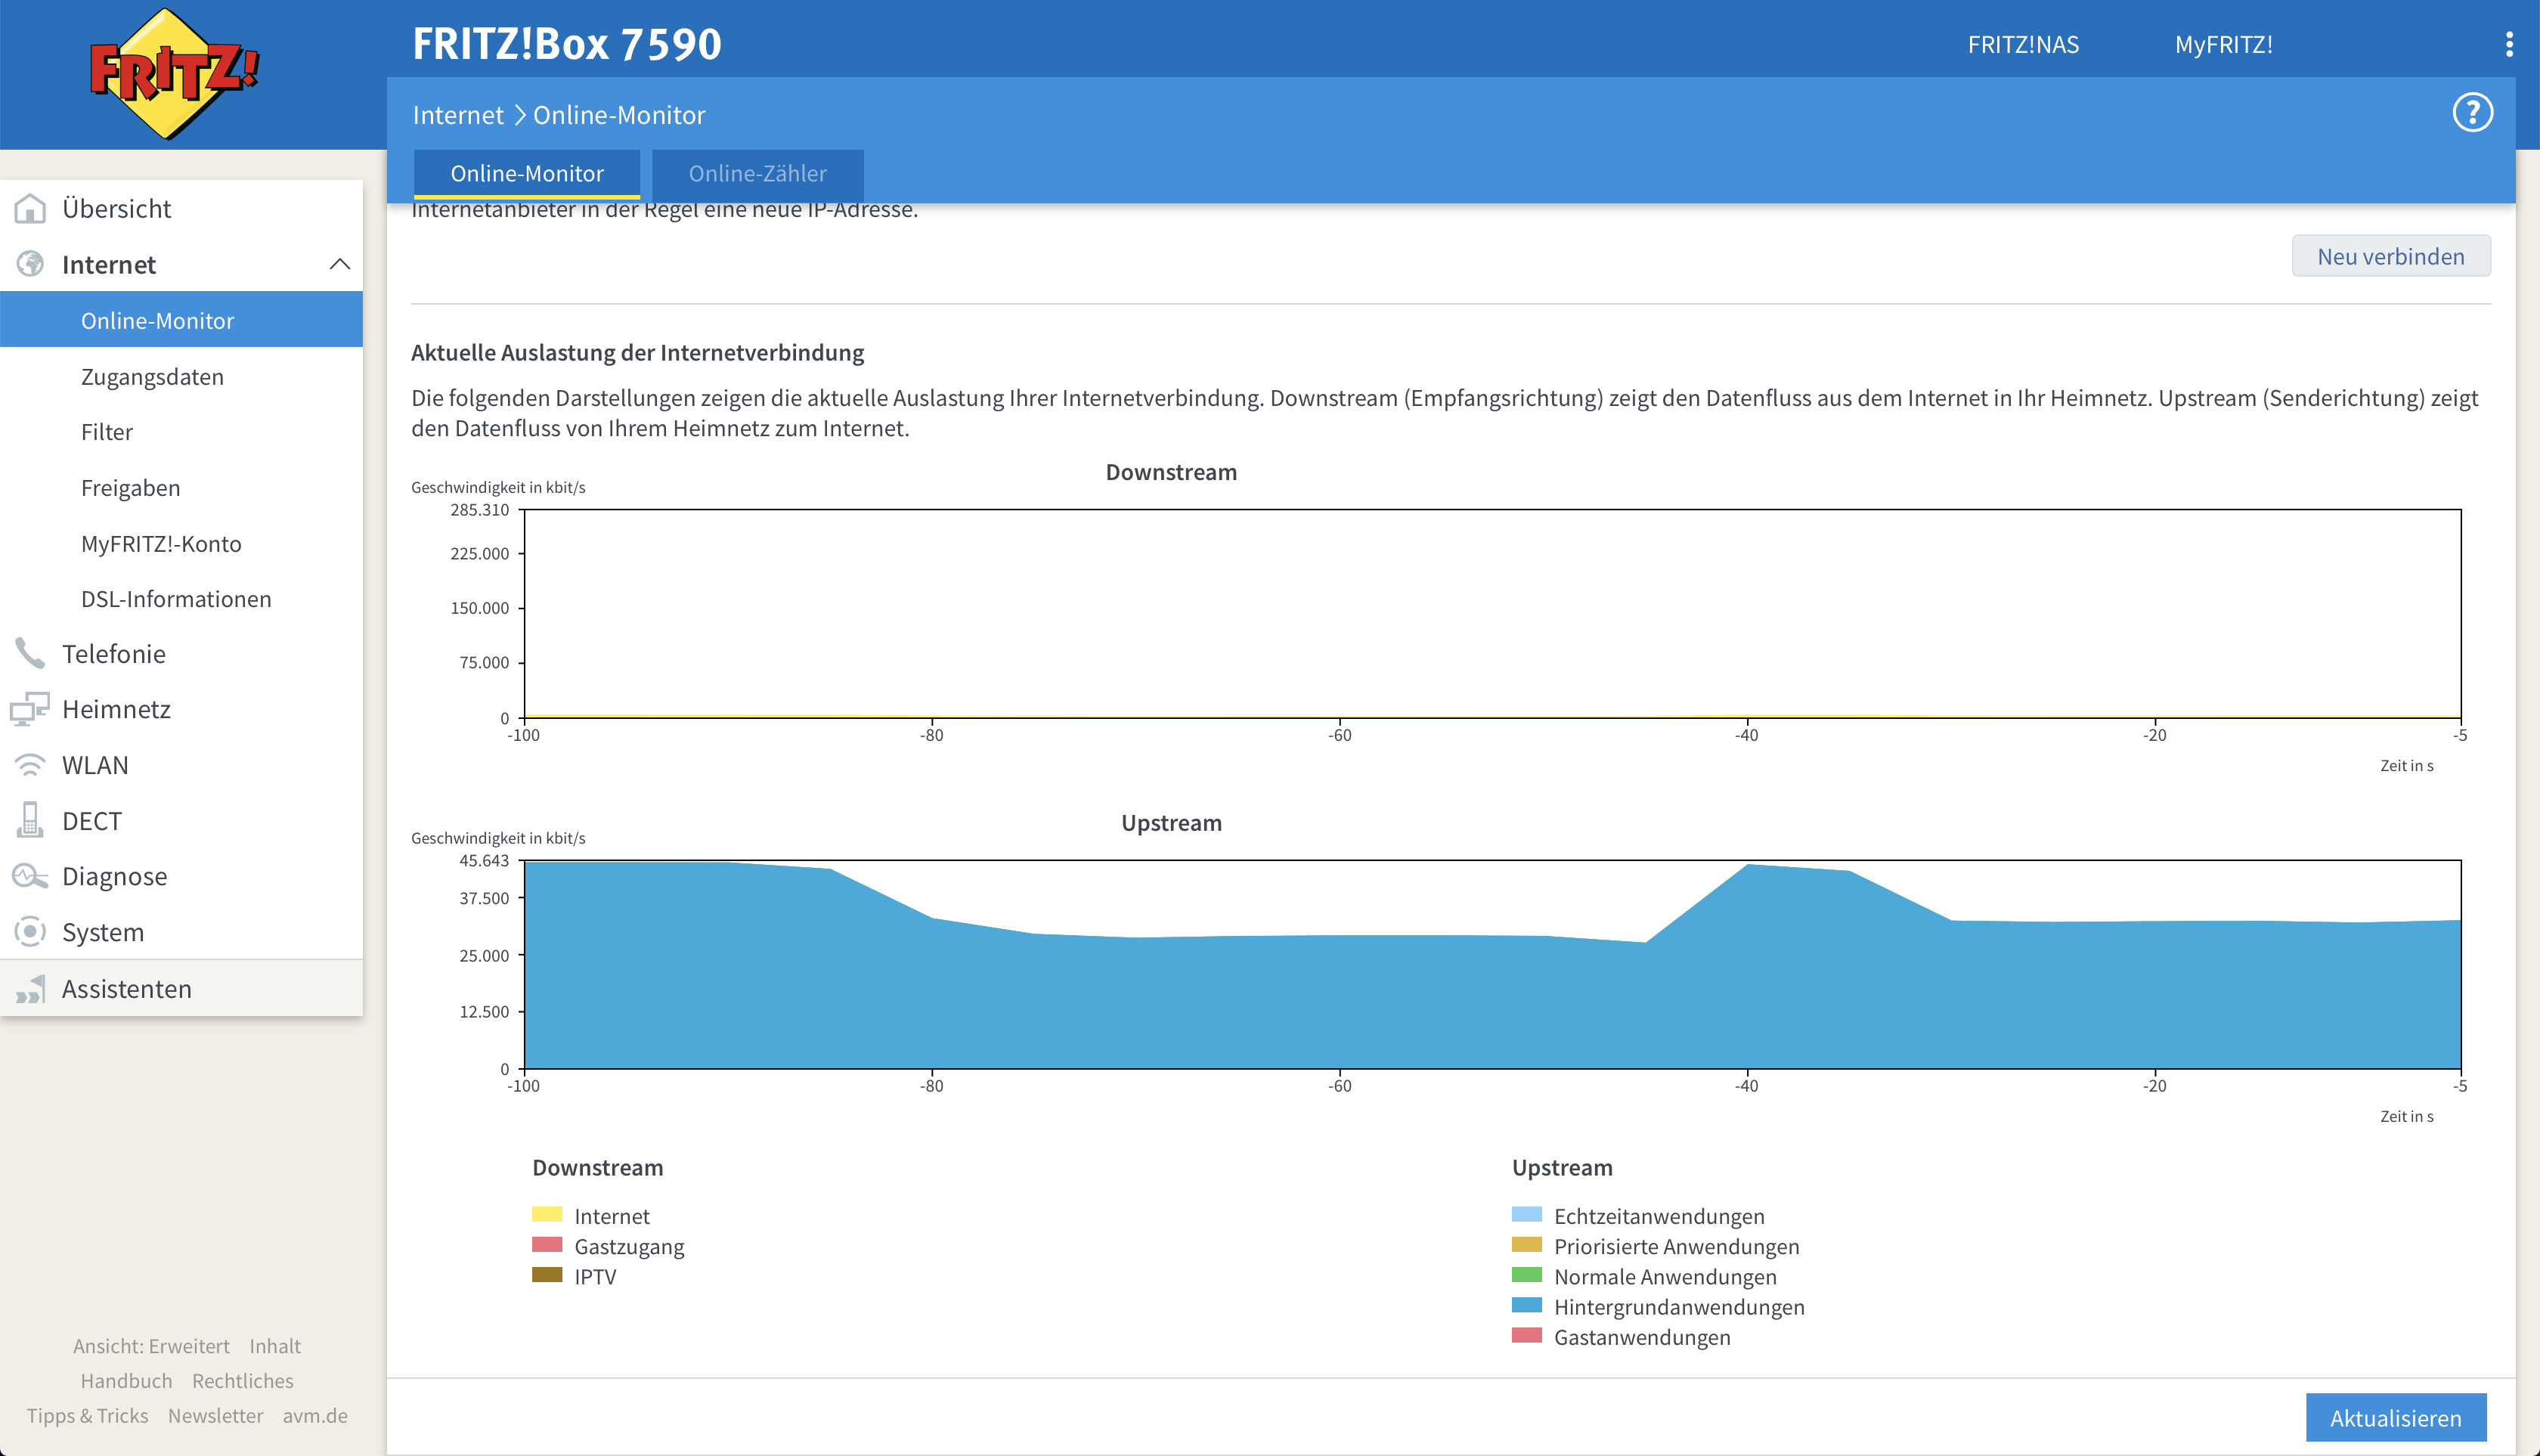Click the IPTV legend swatch

547,1275
